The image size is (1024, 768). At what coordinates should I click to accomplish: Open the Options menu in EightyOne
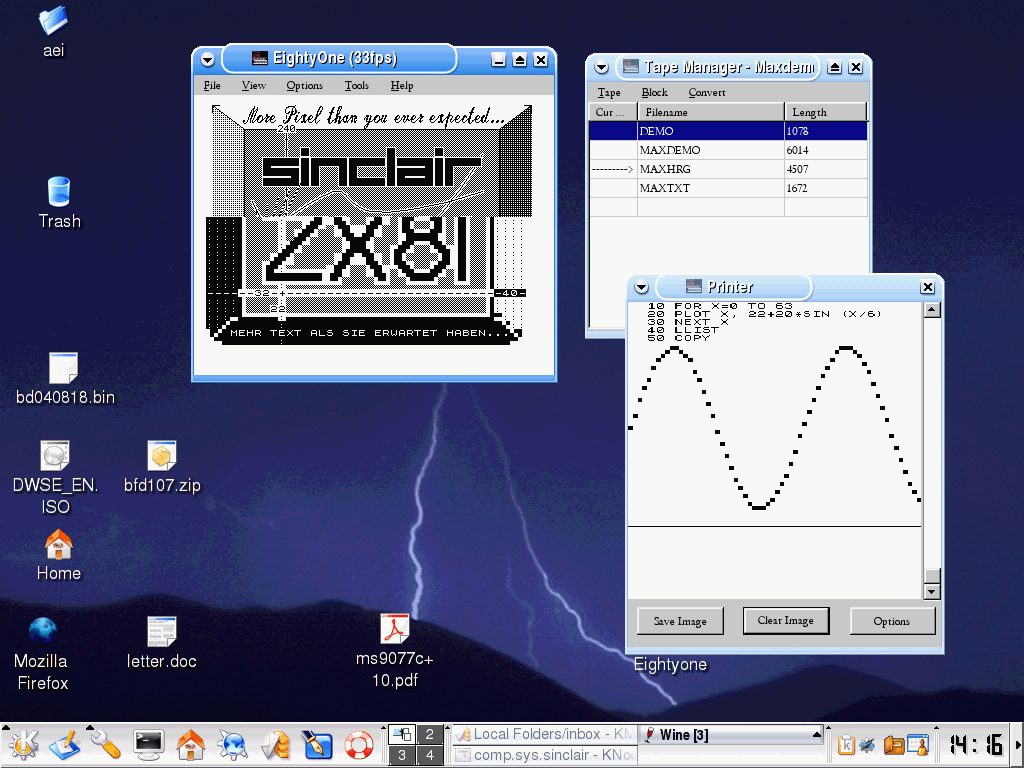[304, 86]
